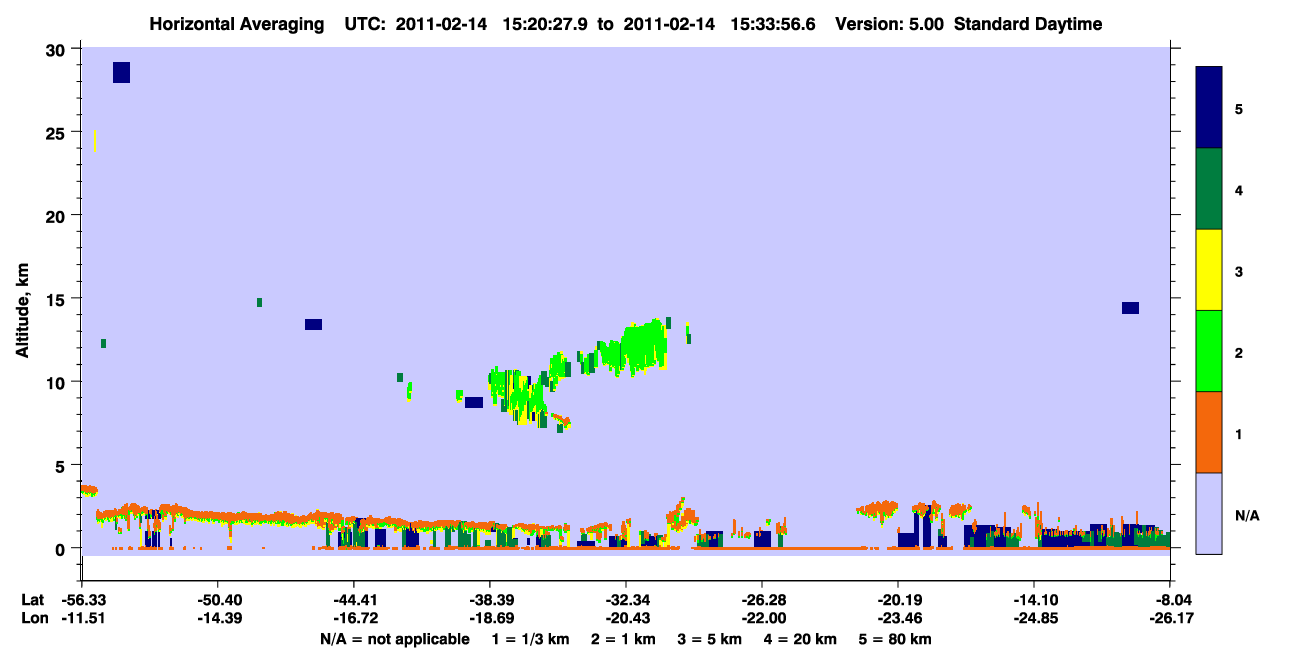Click longitude value -24.85
The image size is (1300, 667).
(x=1034, y=618)
